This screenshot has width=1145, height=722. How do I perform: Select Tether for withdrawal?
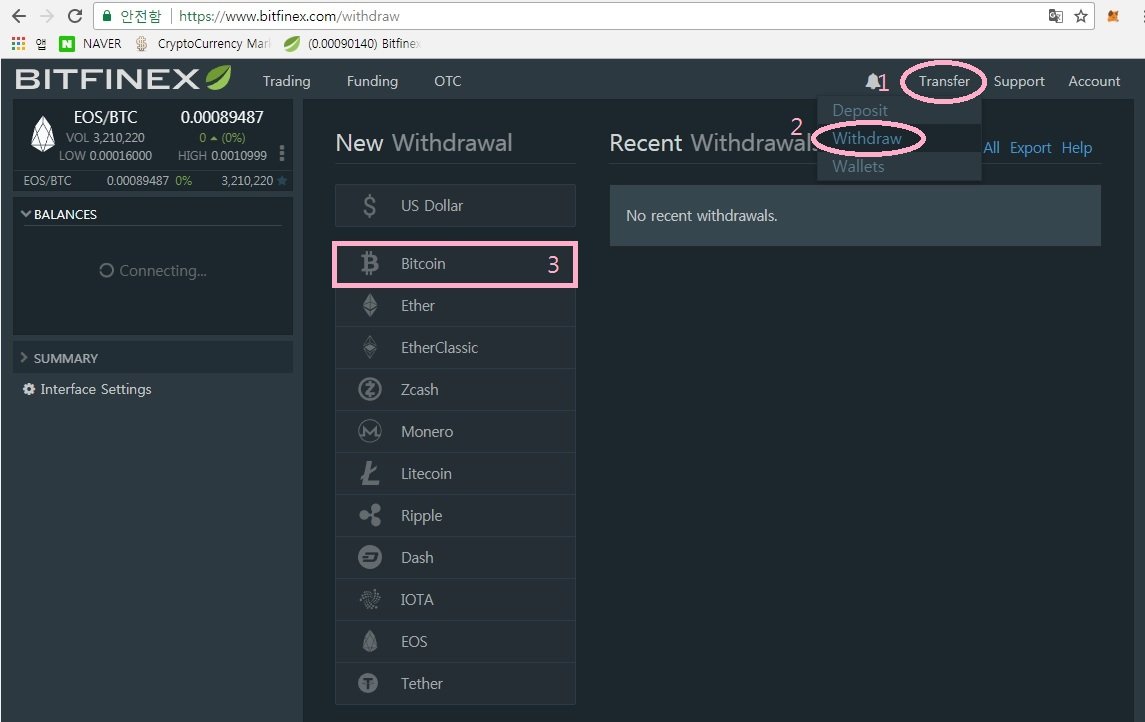pos(455,683)
